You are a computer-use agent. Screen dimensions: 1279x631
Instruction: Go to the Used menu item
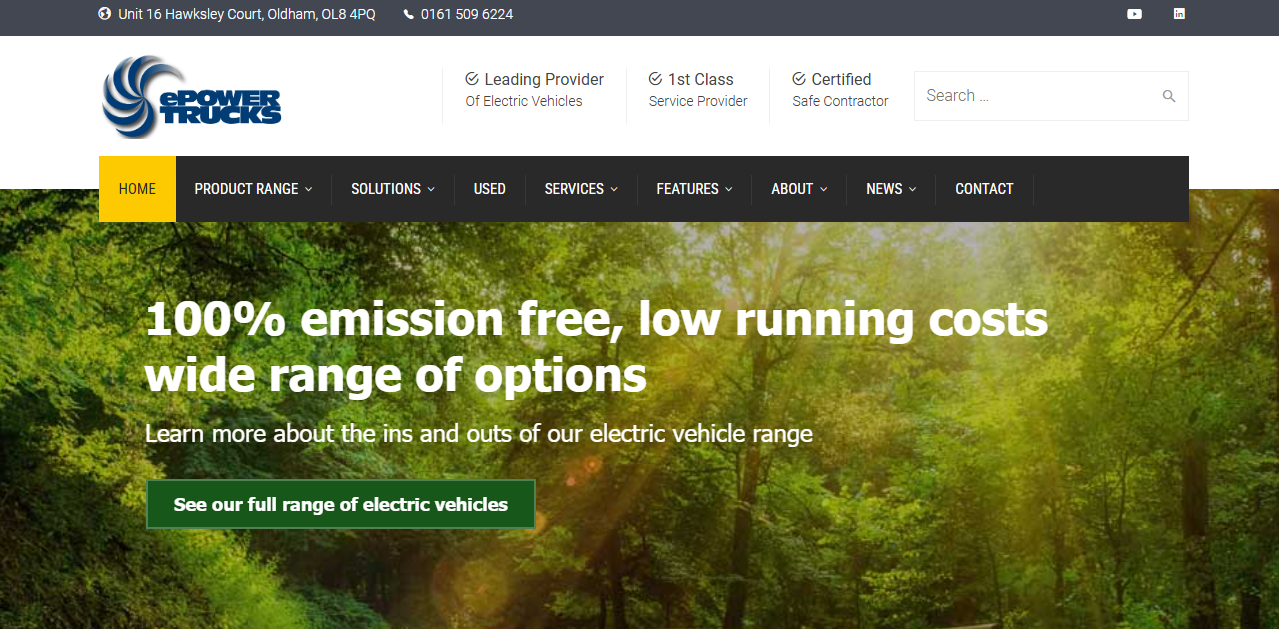[x=489, y=189]
